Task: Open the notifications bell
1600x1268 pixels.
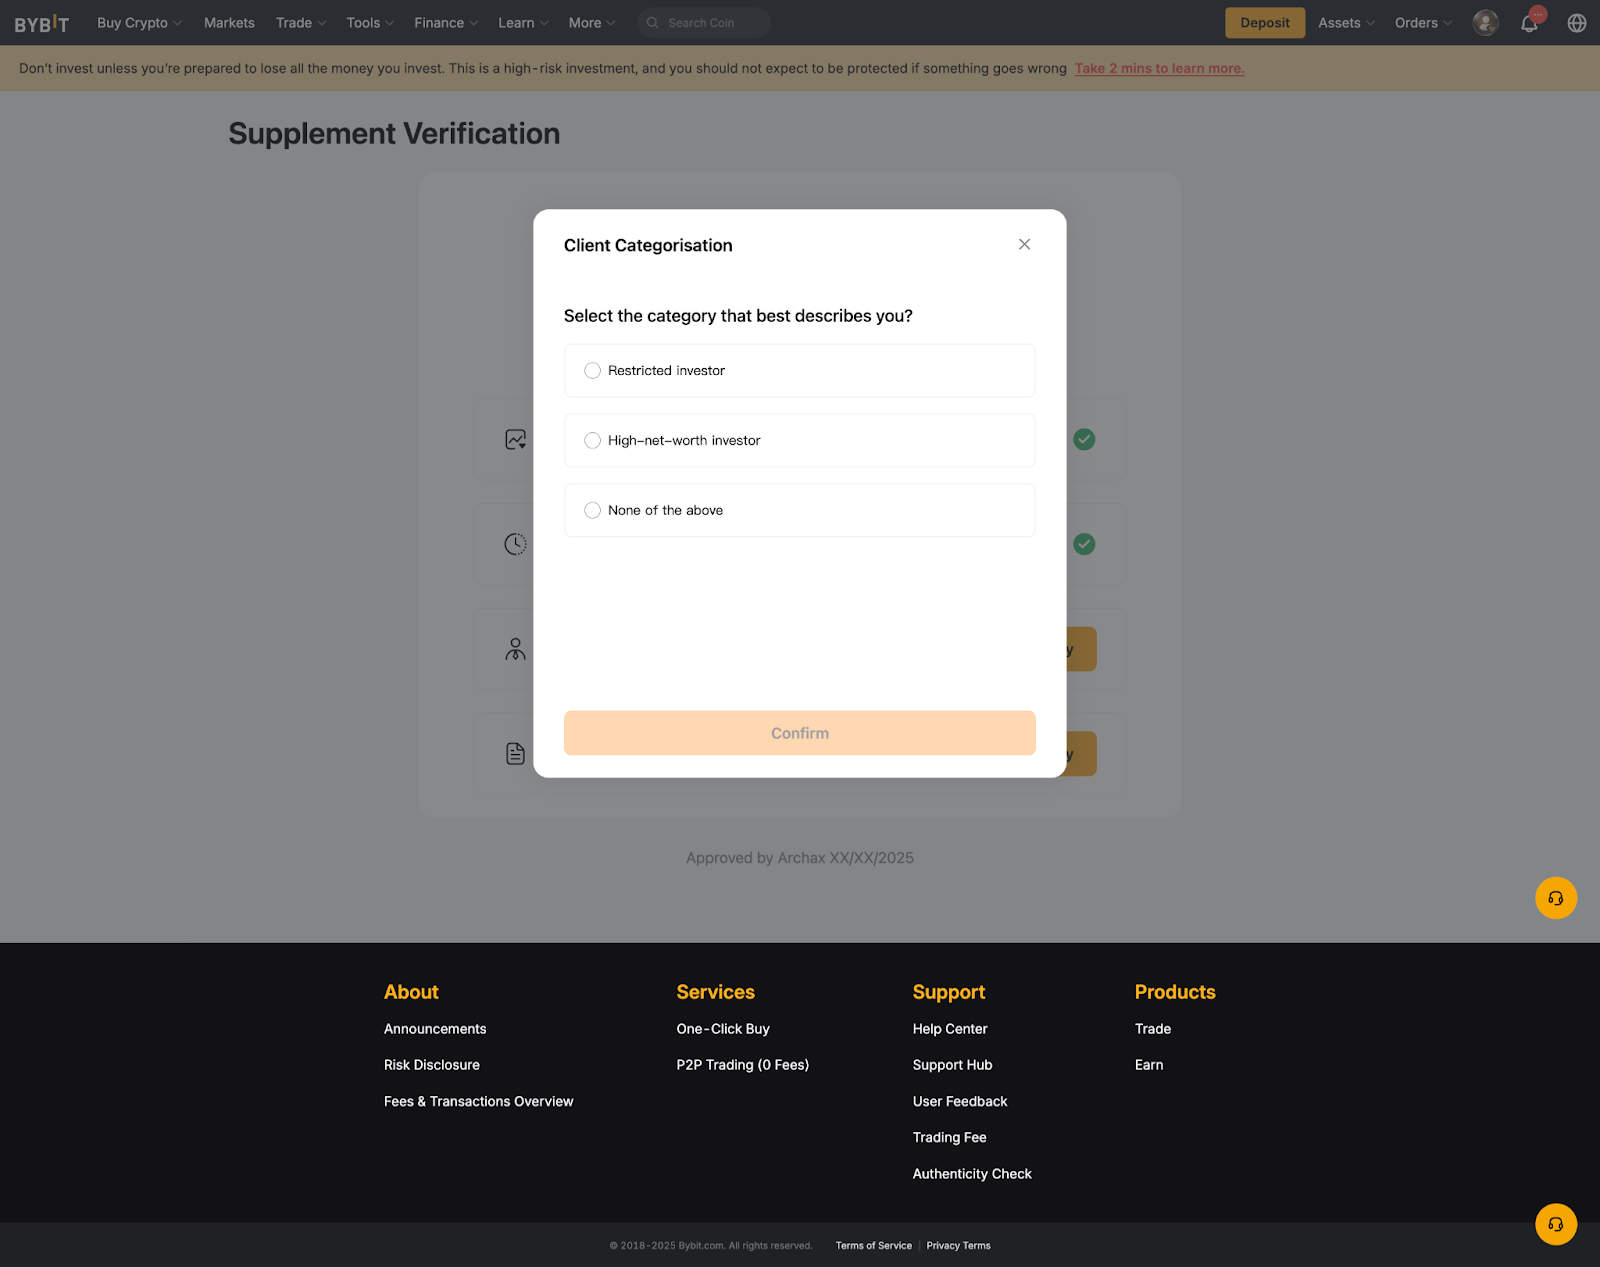Action: pos(1529,23)
